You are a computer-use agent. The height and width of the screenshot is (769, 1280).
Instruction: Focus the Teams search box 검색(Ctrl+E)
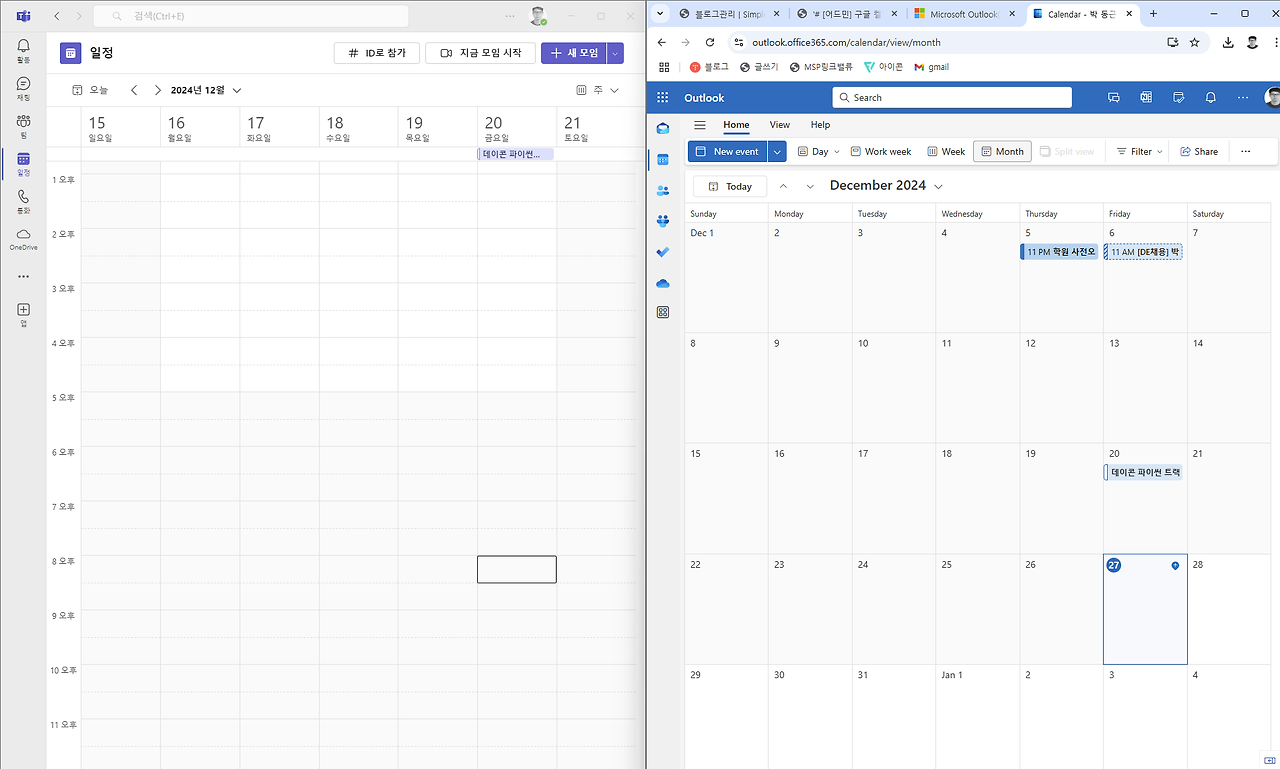(251, 16)
